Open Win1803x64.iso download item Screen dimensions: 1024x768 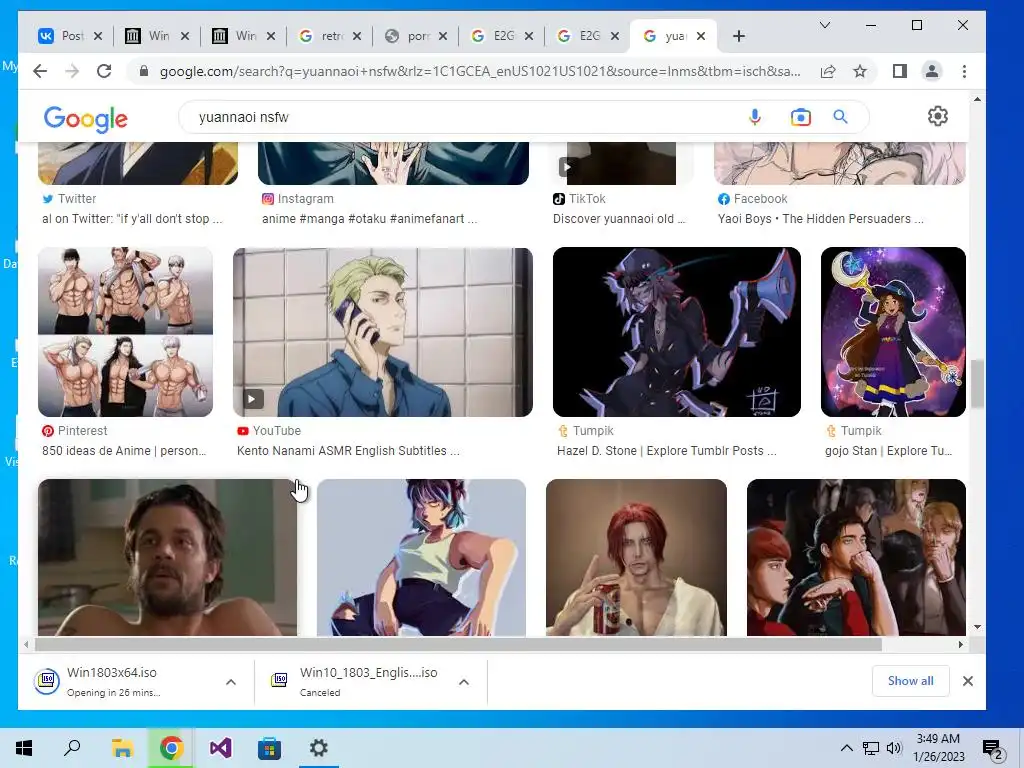112,681
